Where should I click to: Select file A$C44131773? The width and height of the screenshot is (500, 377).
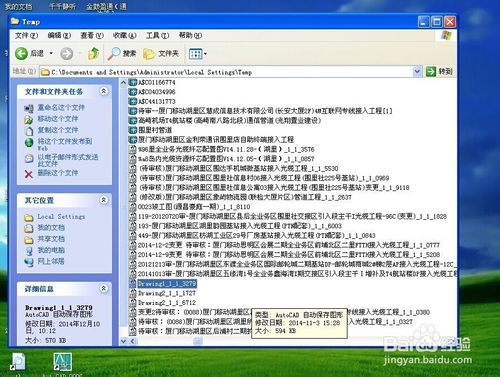tap(157, 101)
